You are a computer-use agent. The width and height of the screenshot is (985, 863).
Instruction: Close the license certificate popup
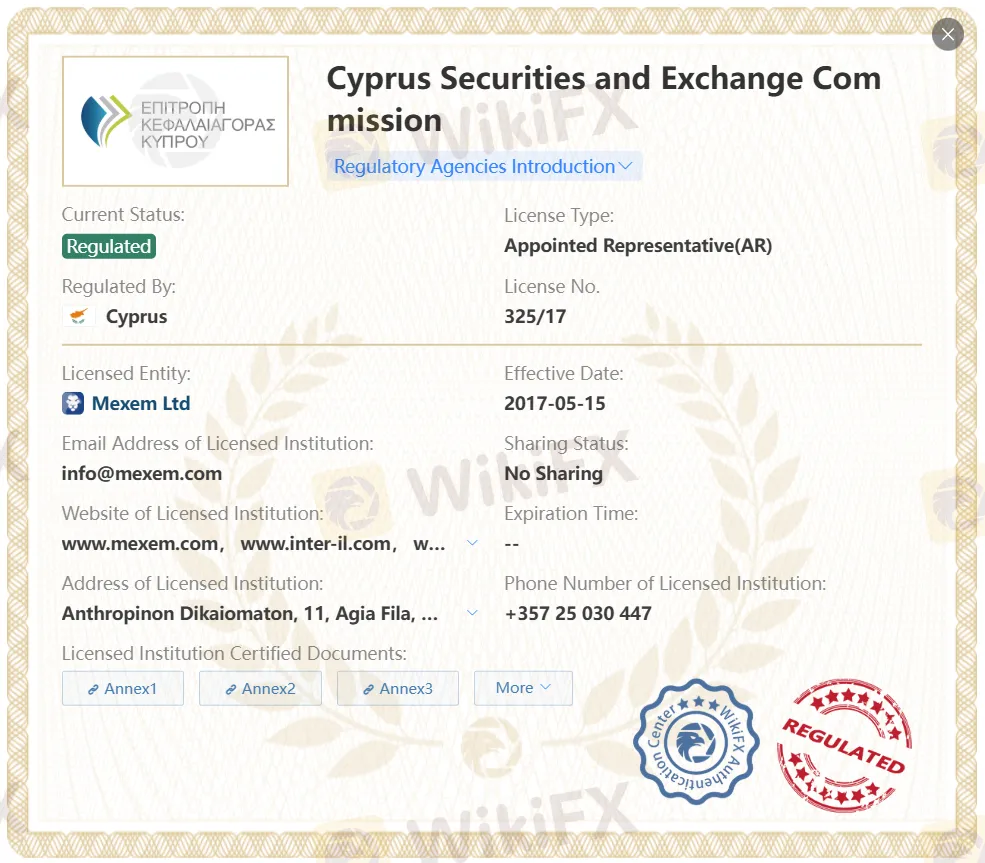947,35
